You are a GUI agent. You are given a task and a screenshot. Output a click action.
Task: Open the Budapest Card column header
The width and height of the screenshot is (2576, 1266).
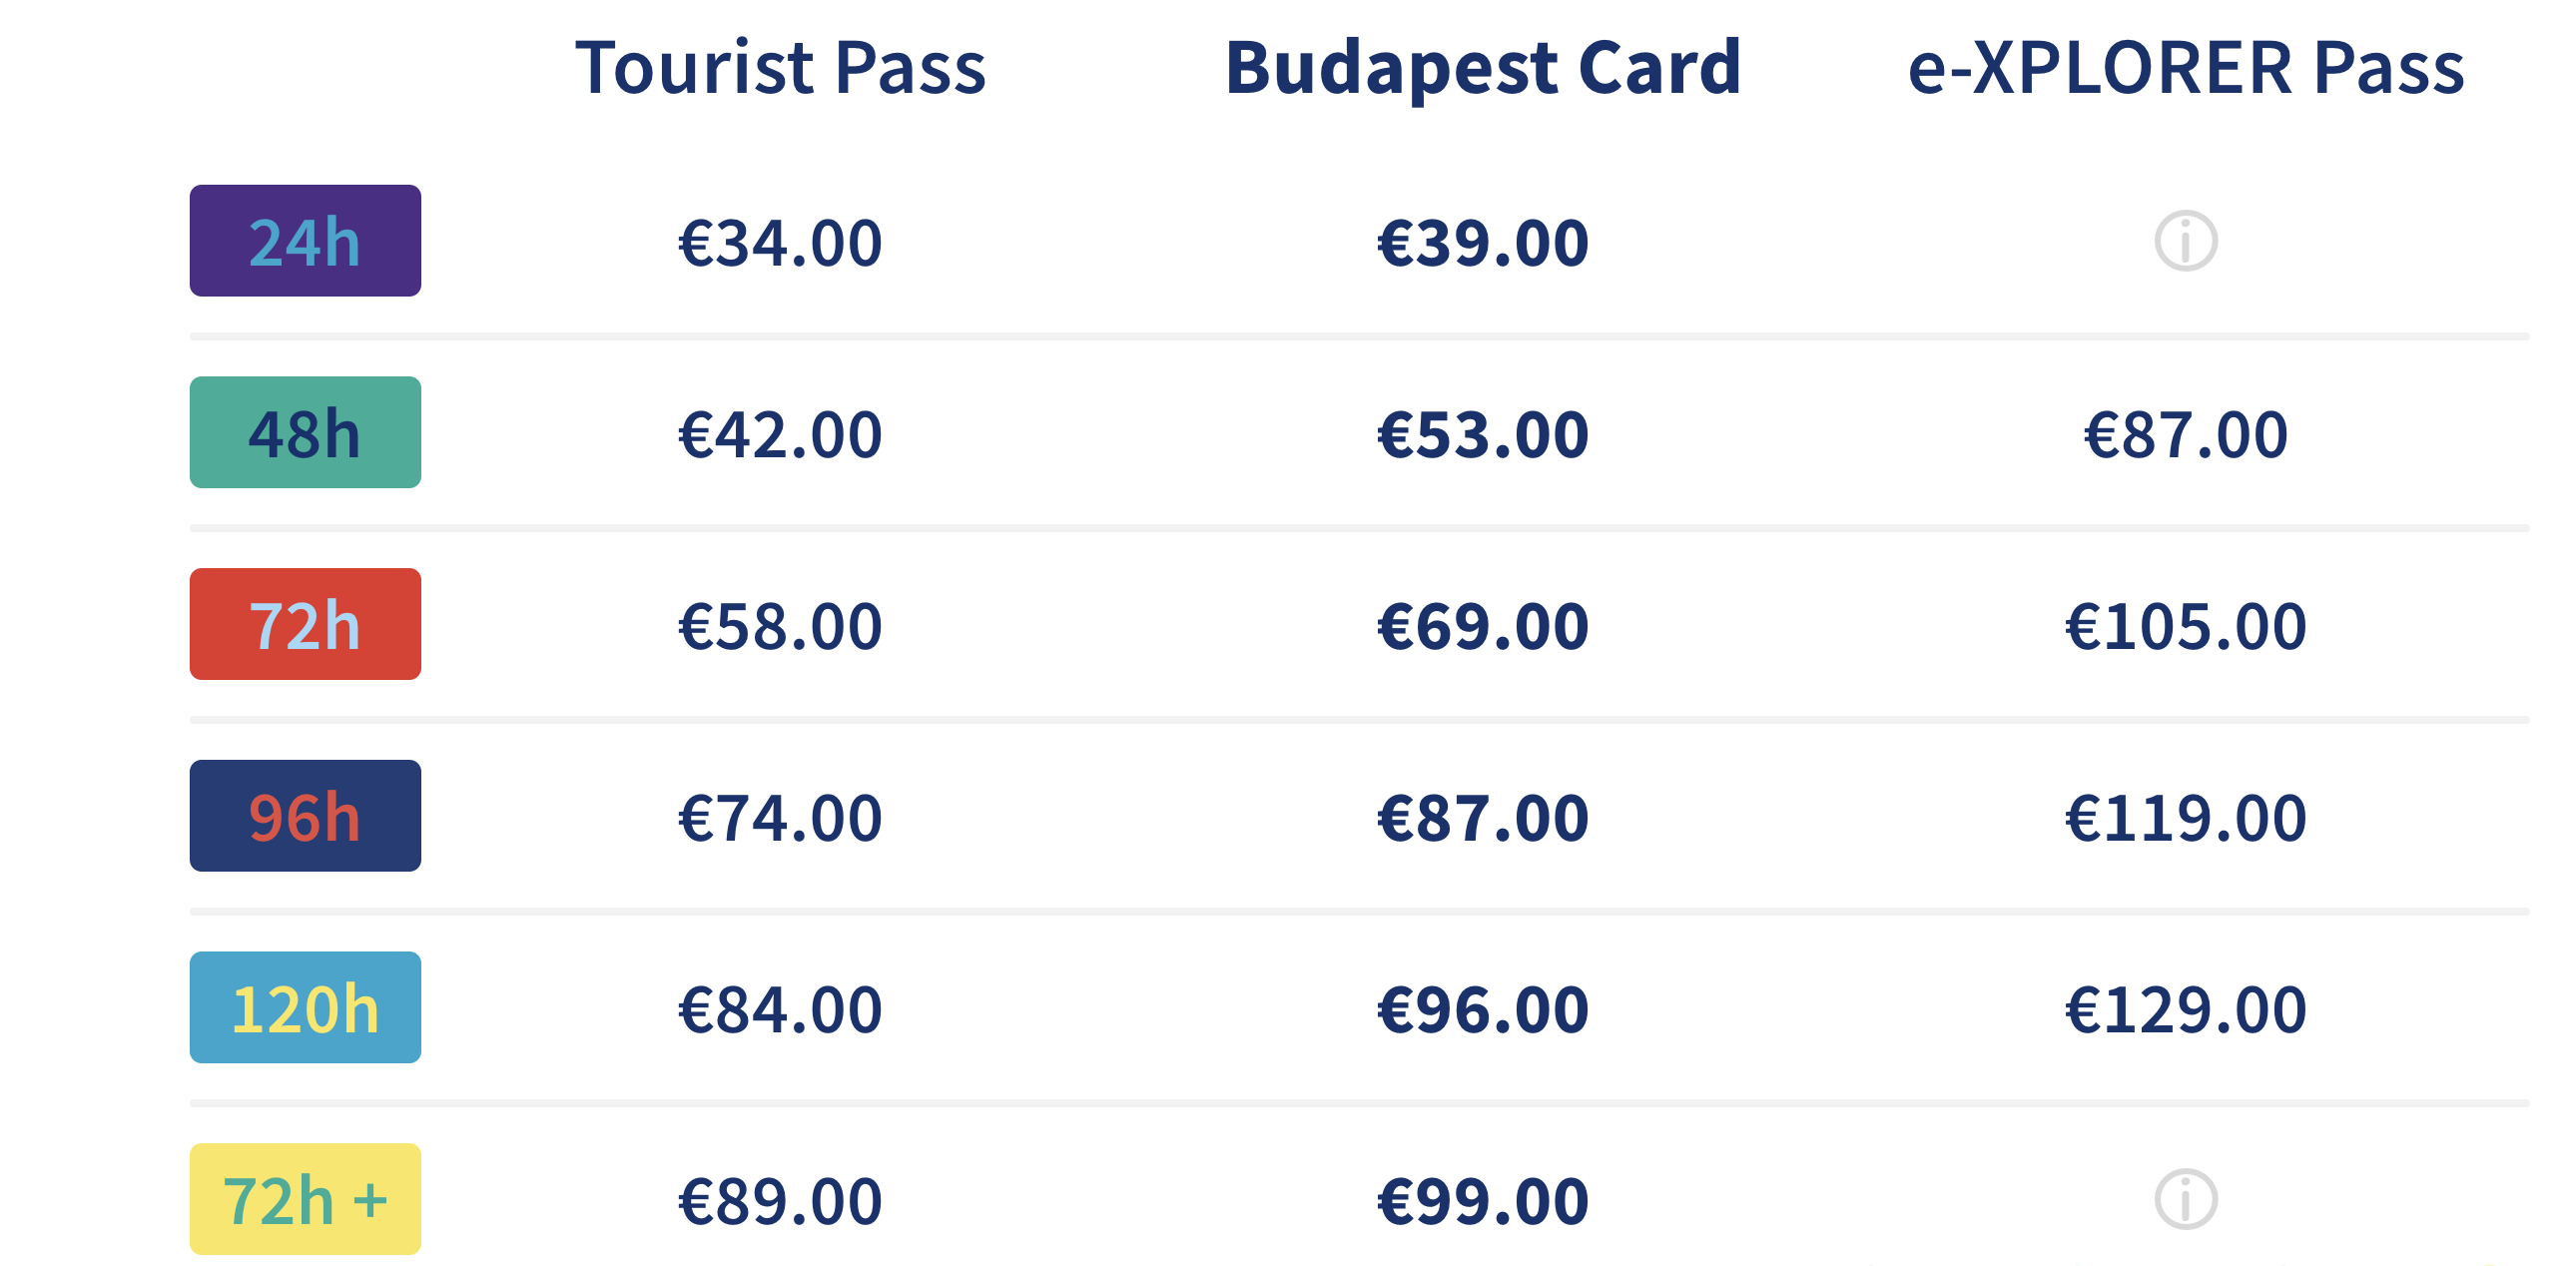tap(1483, 68)
